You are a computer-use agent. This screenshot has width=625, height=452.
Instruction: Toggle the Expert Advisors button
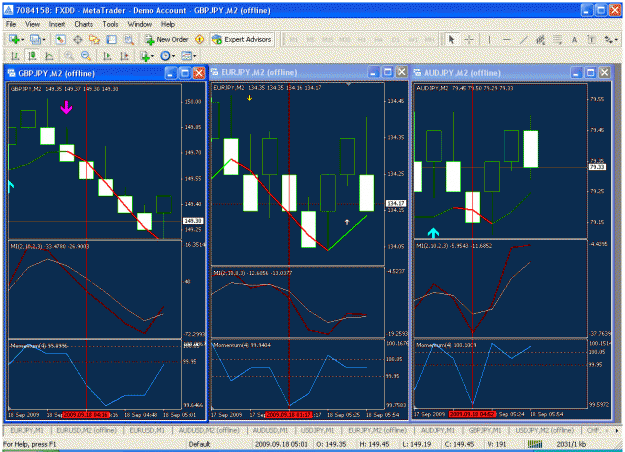pyautogui.click(x=242, y=39)
